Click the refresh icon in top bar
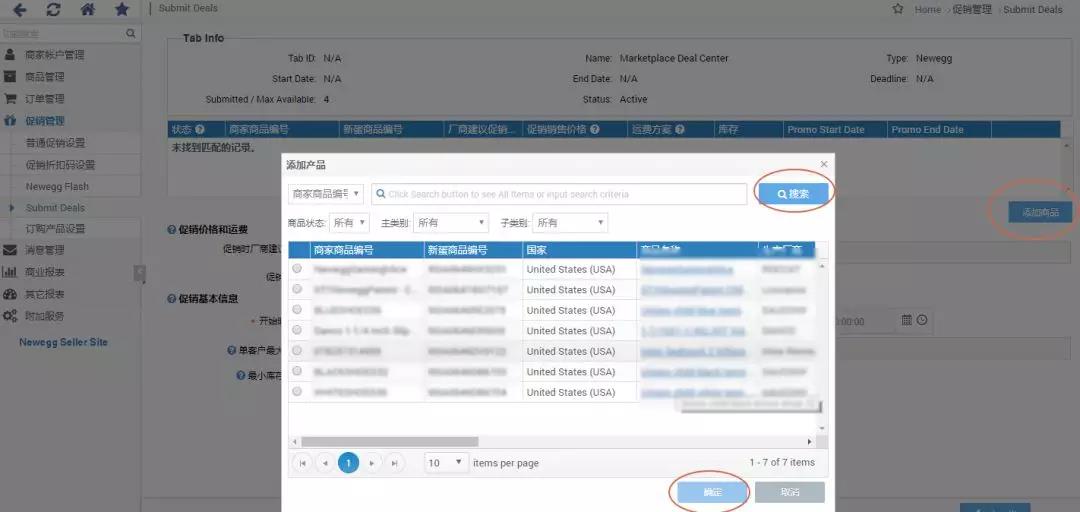Image resolution: width=1080 pixels, height=512 pixels. click(54, 10)
